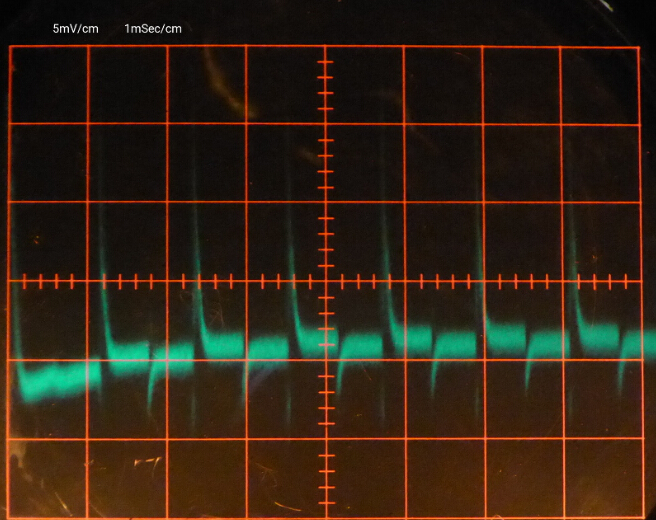Click the top-left grid square of the graticule
The height and width of the screenshot is (520, 656).
pos(50,86)
